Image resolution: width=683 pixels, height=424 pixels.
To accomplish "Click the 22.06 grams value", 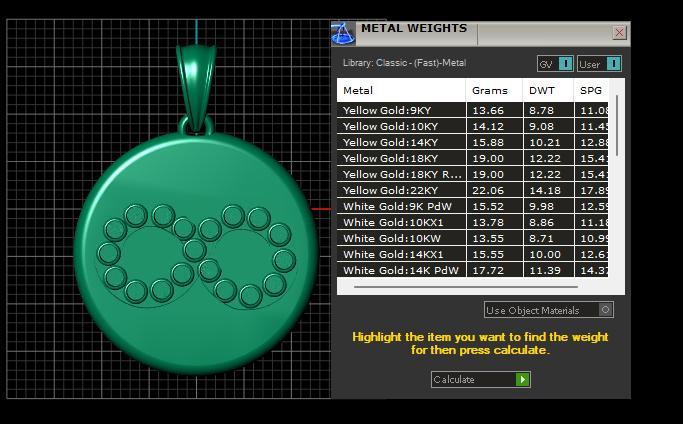I will (488, 190).
